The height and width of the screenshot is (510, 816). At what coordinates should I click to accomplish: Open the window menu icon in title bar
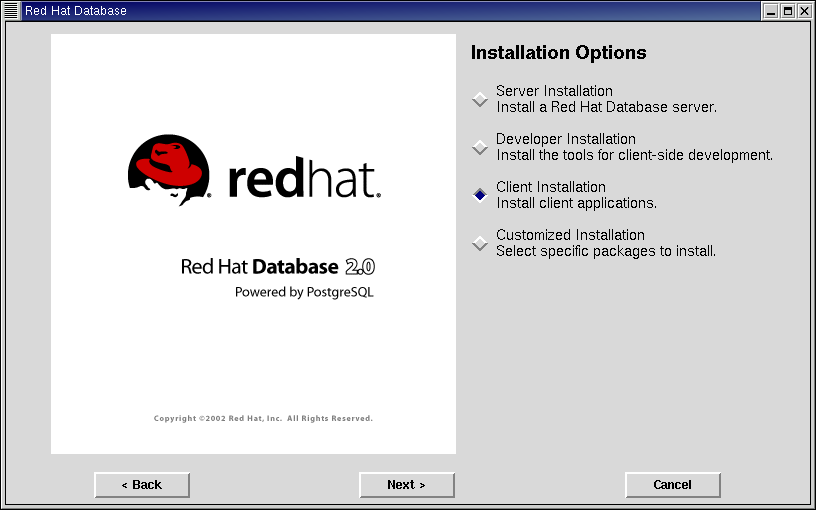pyautogui.click(x=11, y=10)
